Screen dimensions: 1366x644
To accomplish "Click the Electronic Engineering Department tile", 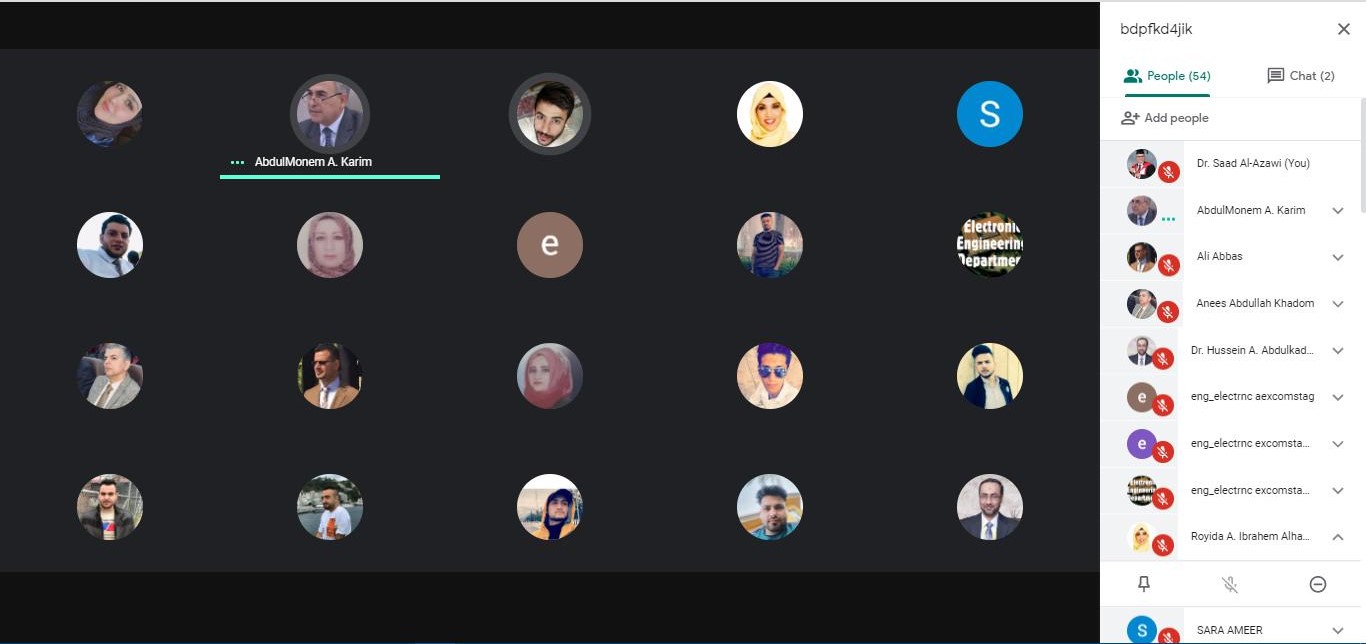I will pyautogui.click(x=990, y=244).
